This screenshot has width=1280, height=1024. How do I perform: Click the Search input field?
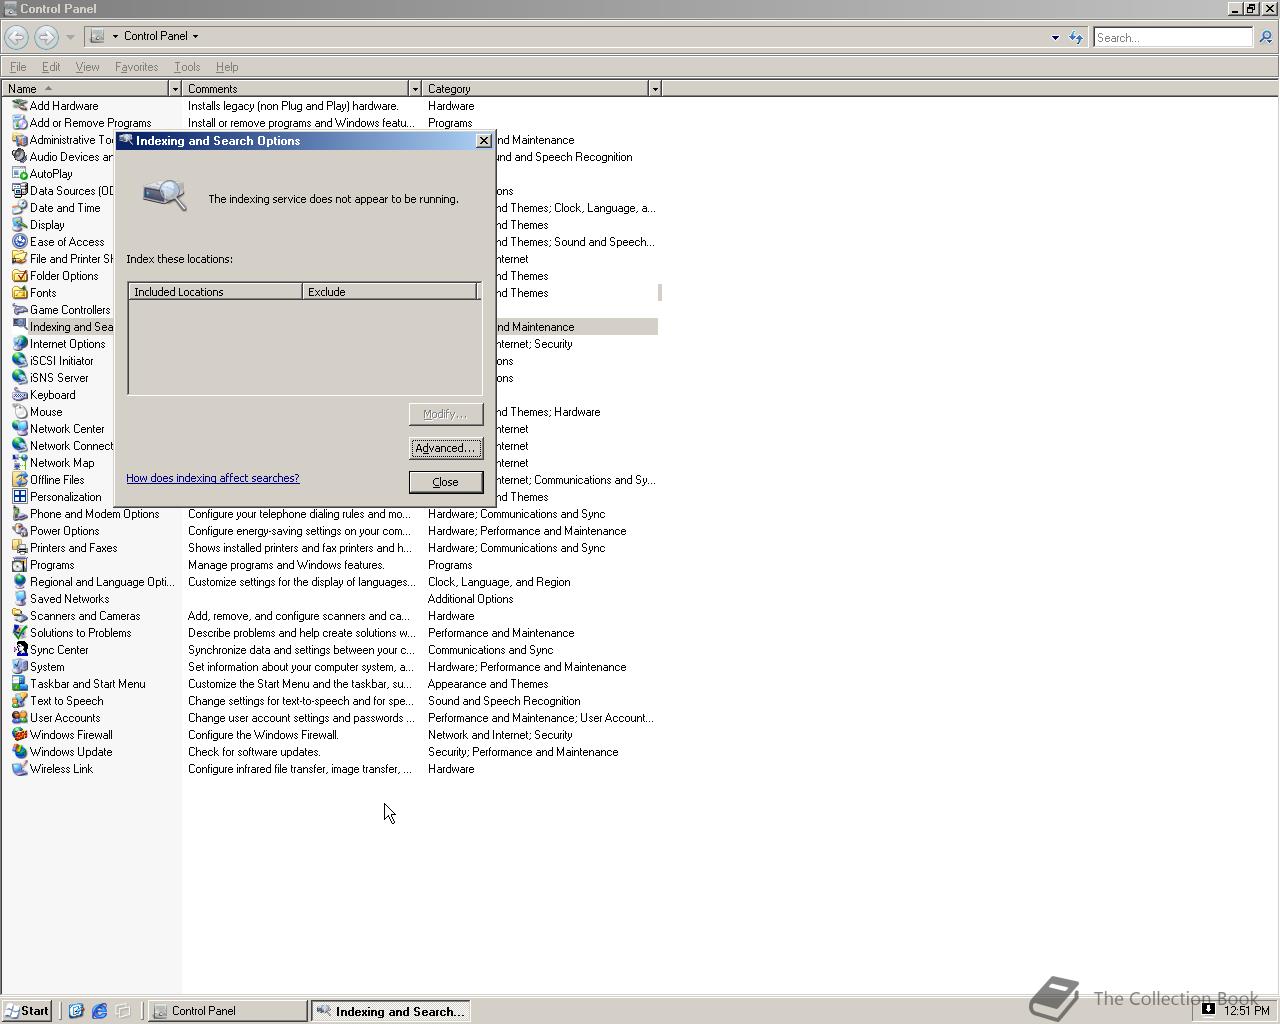pyautogui.click(x=1172, y=38)
